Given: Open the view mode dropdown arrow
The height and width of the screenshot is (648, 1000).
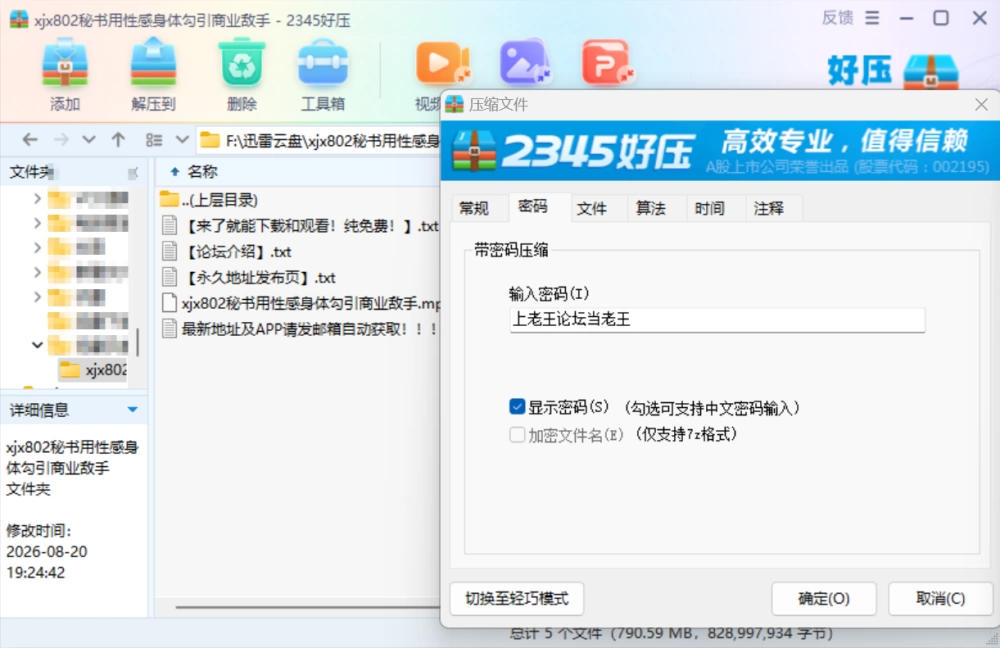Looking at the screenshot, I should pos(182,140).
